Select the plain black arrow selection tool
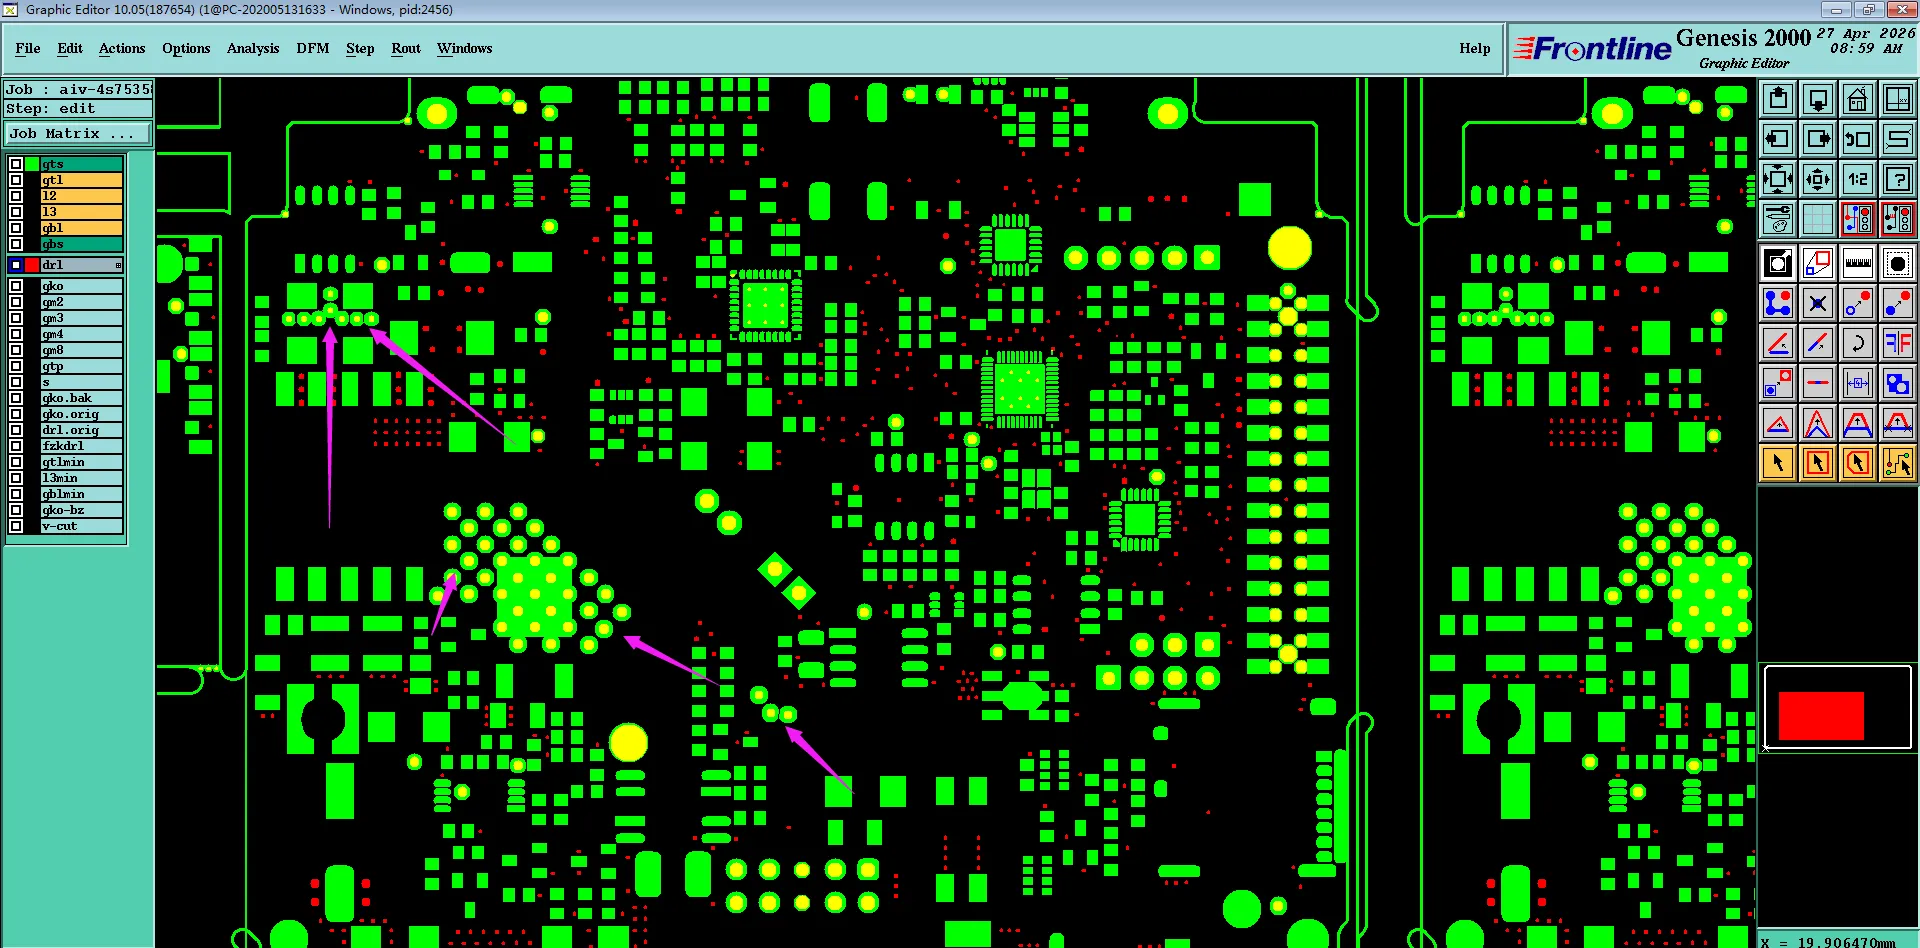 click(x=1777, y=463)
